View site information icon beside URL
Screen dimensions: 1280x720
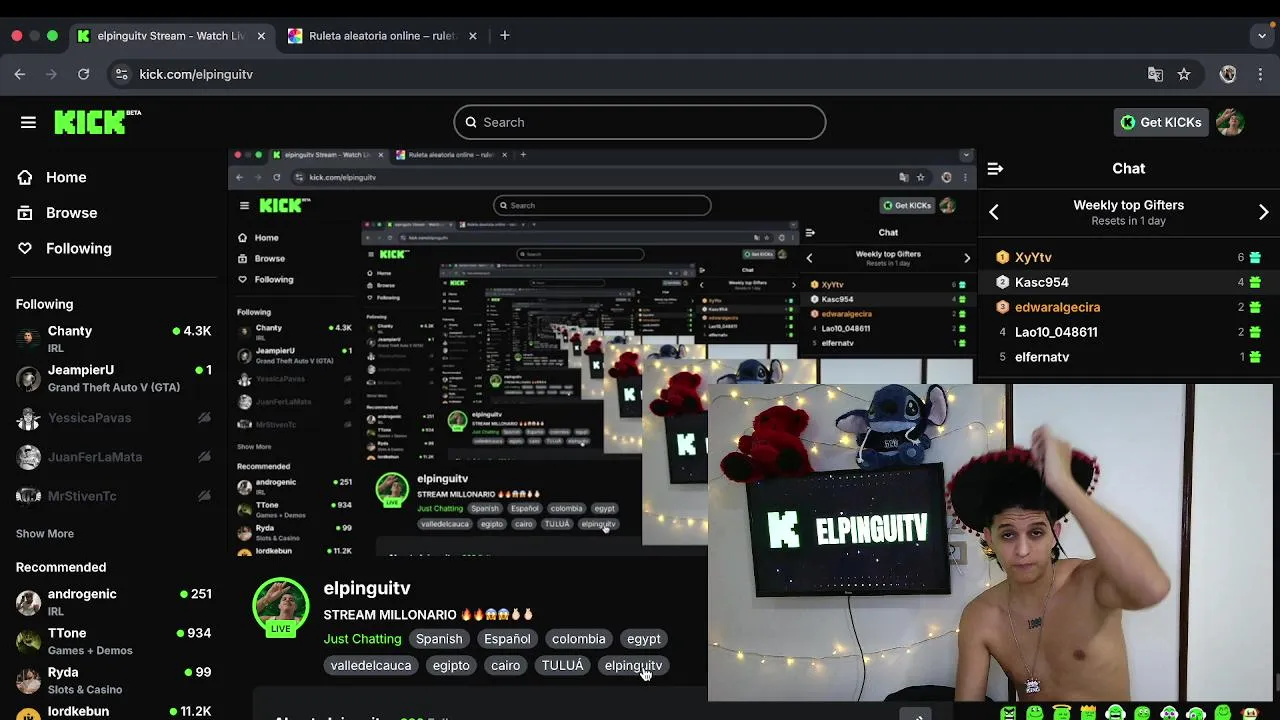coord(121,74)
